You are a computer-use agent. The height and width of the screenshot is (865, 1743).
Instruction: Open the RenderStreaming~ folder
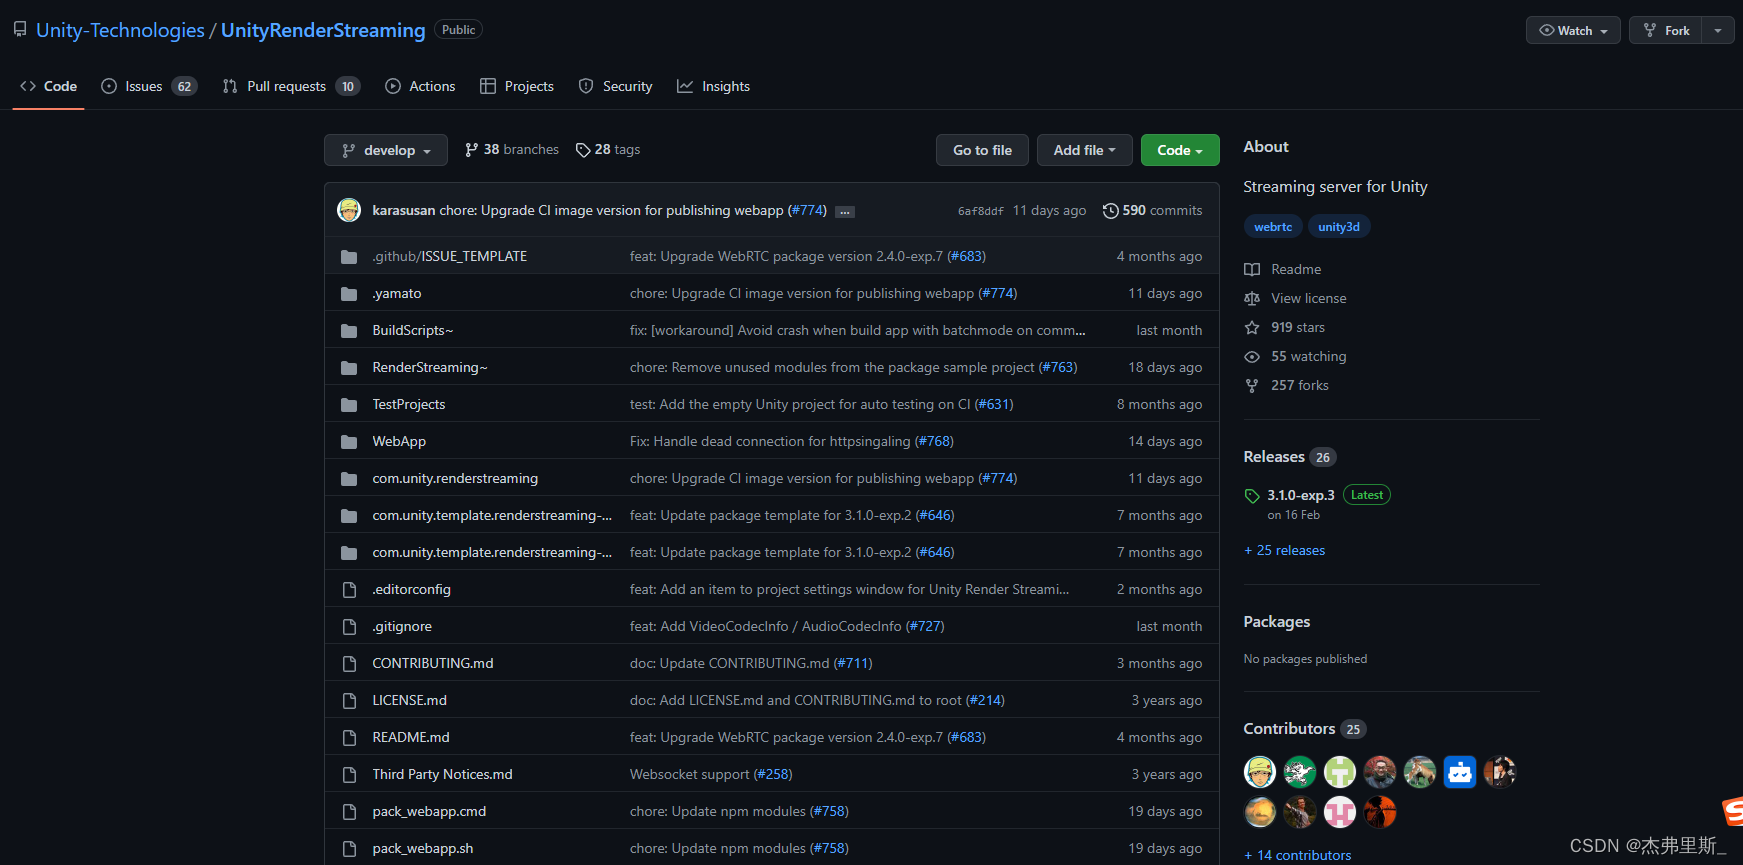(x=430, y=367)
